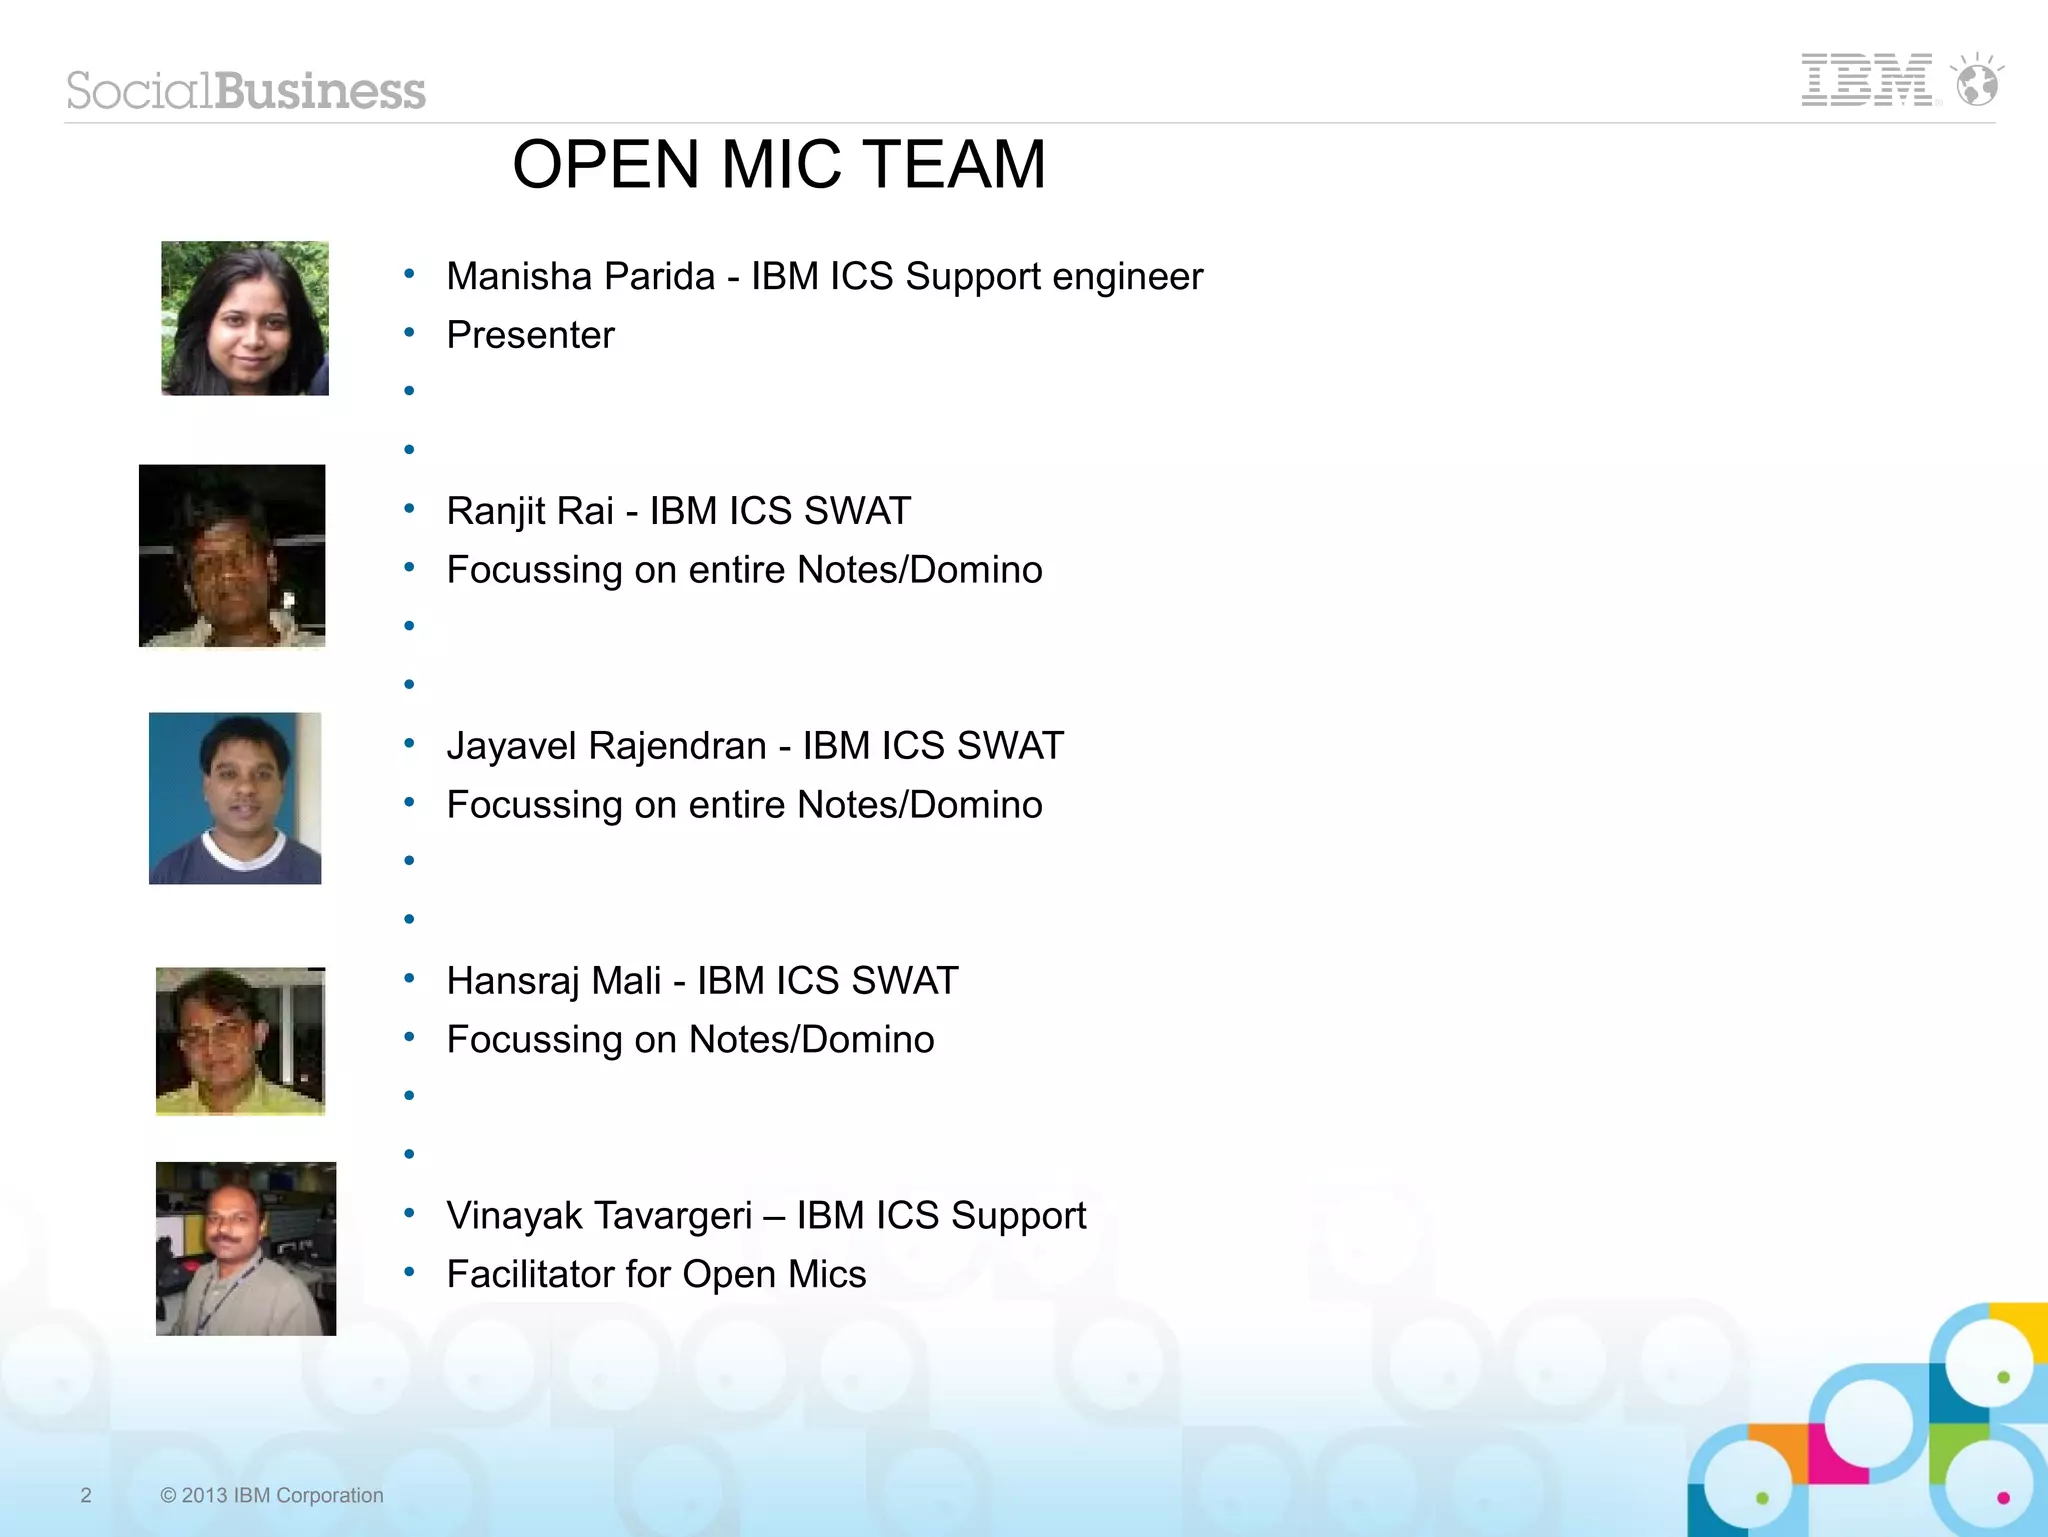The image size is (2048, 1537).
Task: Click the Jayavel Rajendran text line
Action: [755, 746]
